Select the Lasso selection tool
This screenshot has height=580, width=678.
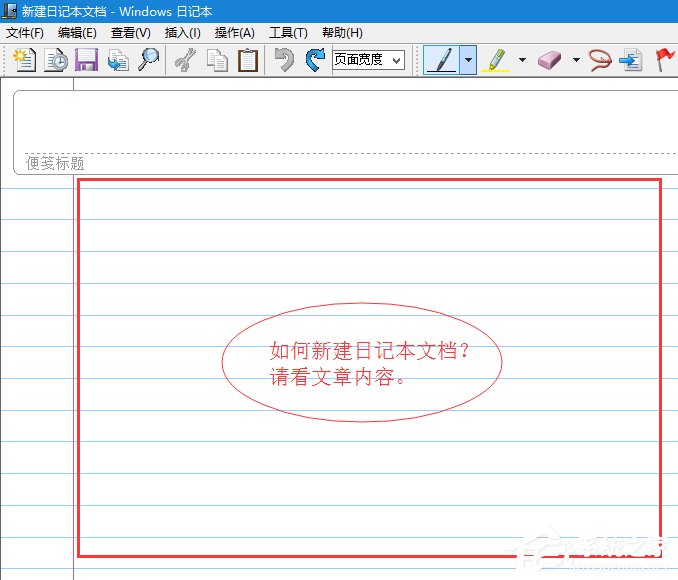pos(599,60)
